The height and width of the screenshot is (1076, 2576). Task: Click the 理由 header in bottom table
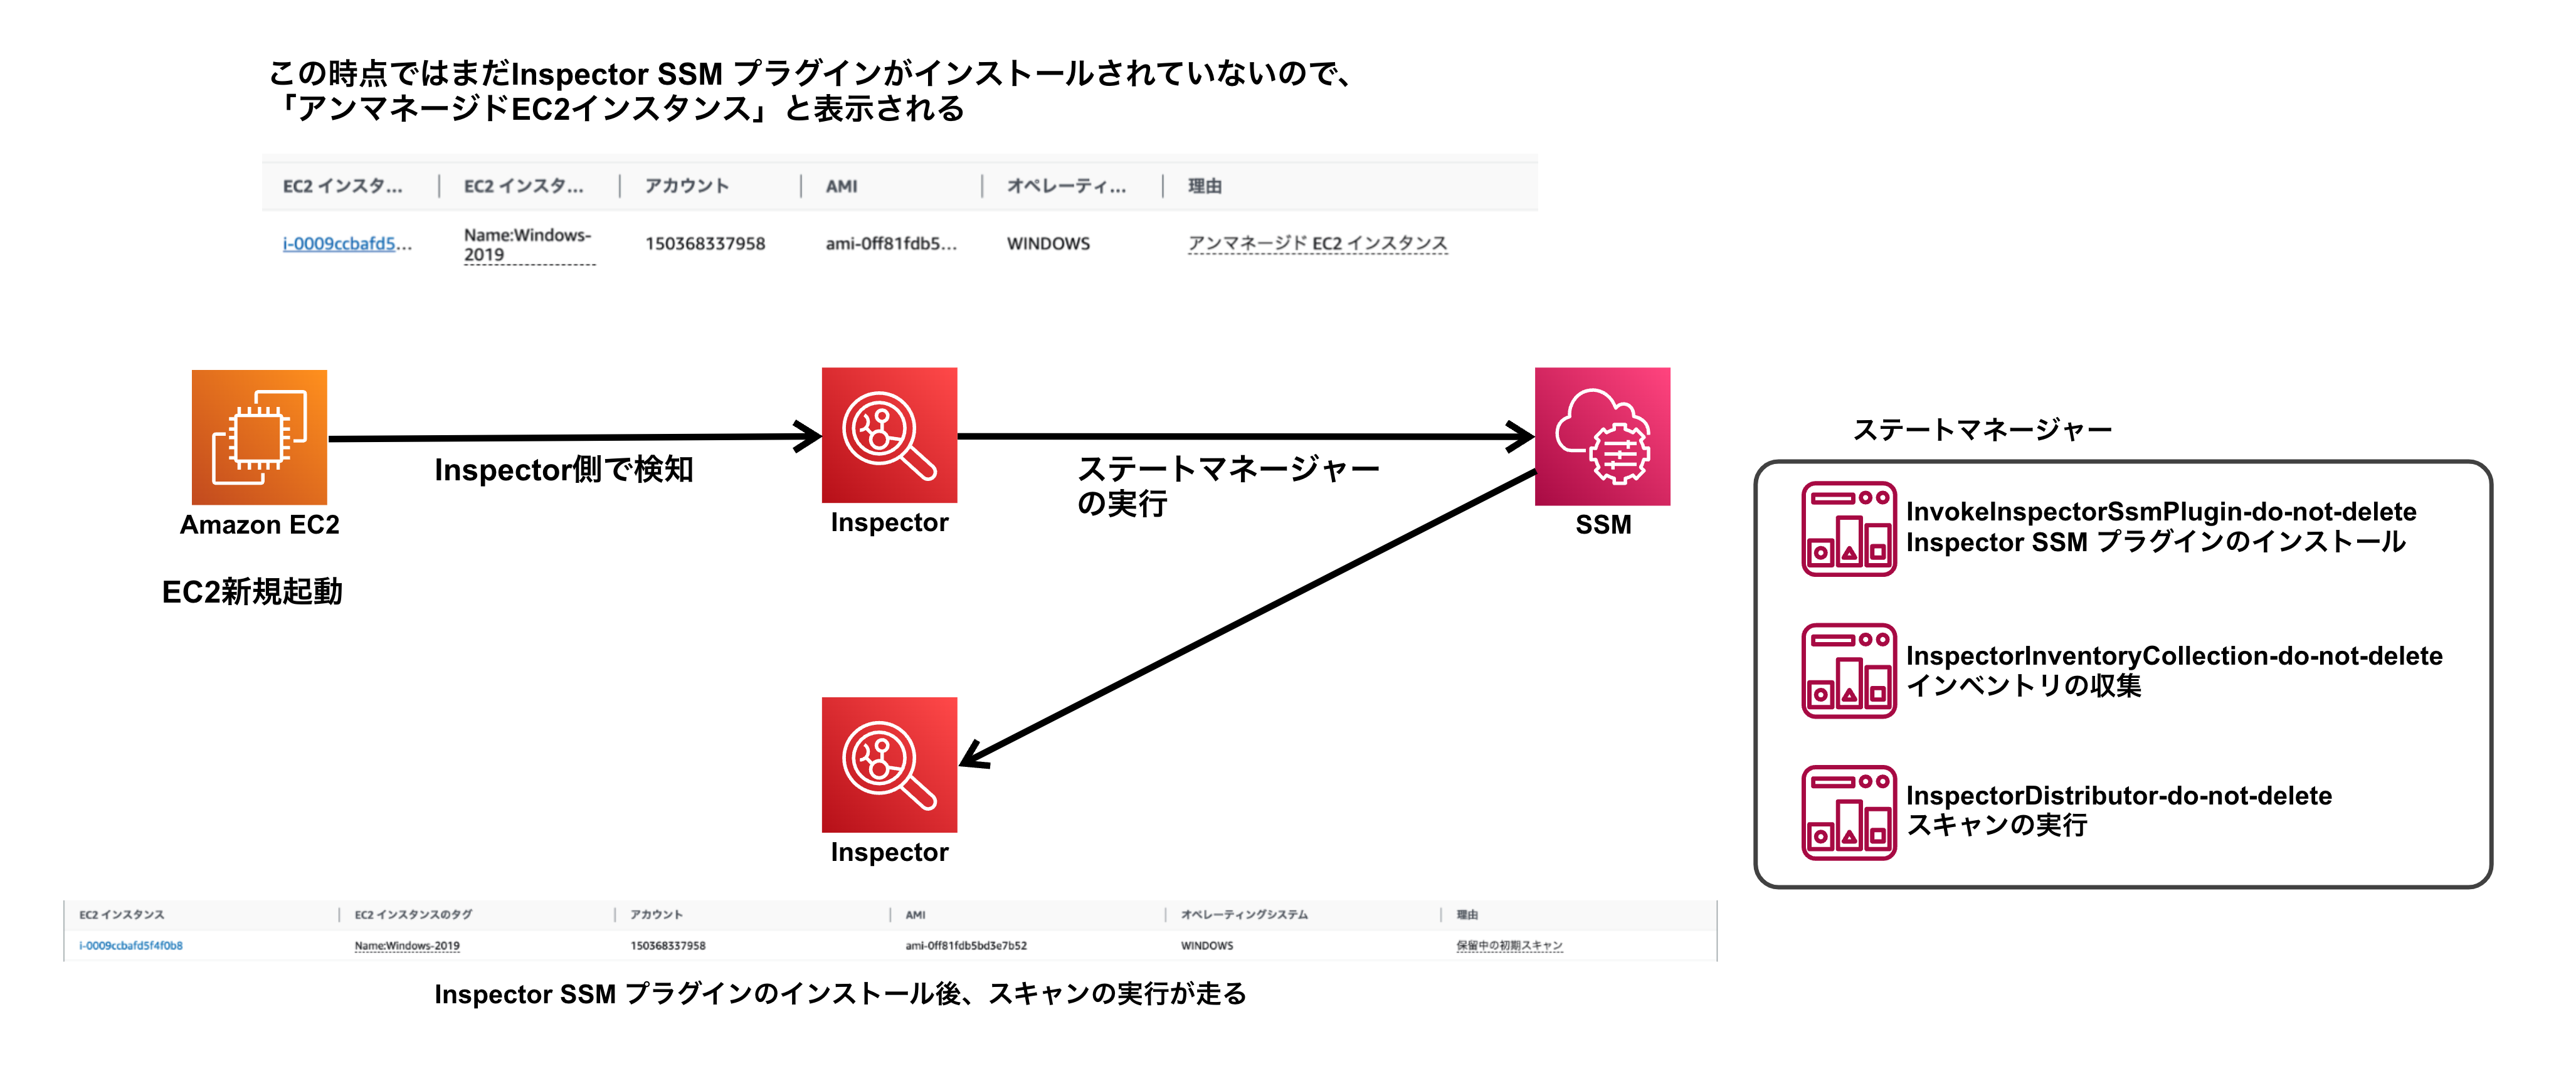(x=1467, y=914)
